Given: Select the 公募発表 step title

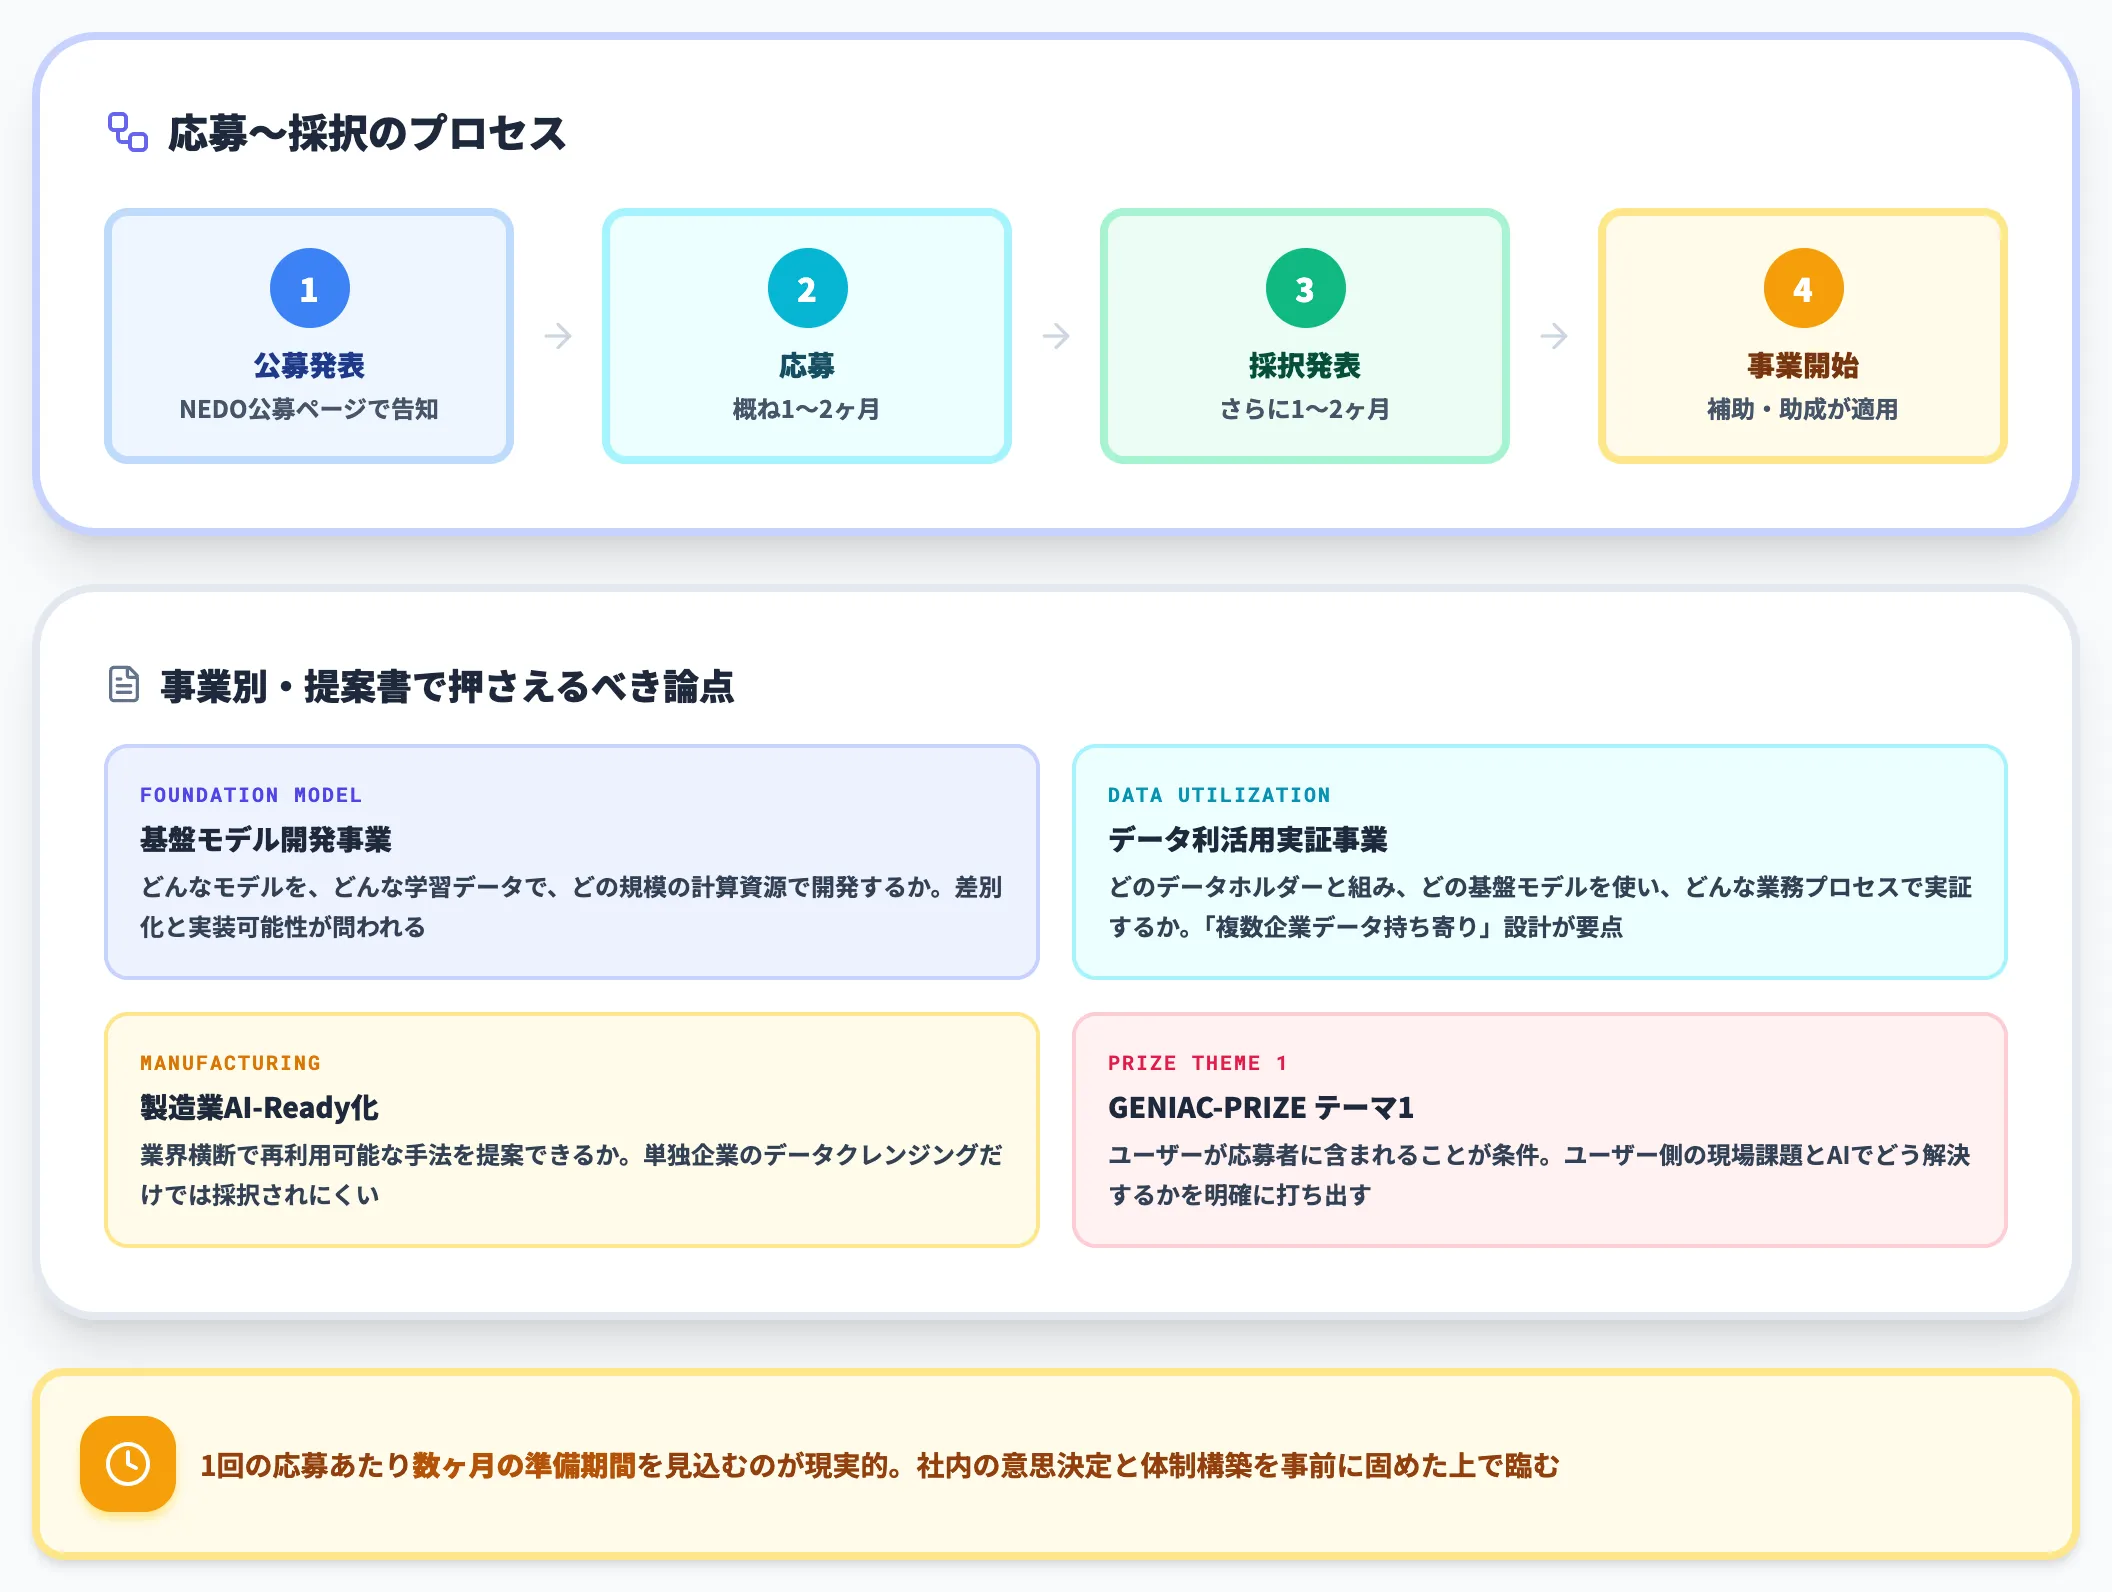Looking at the screenshot, I should tap(309, 366).
